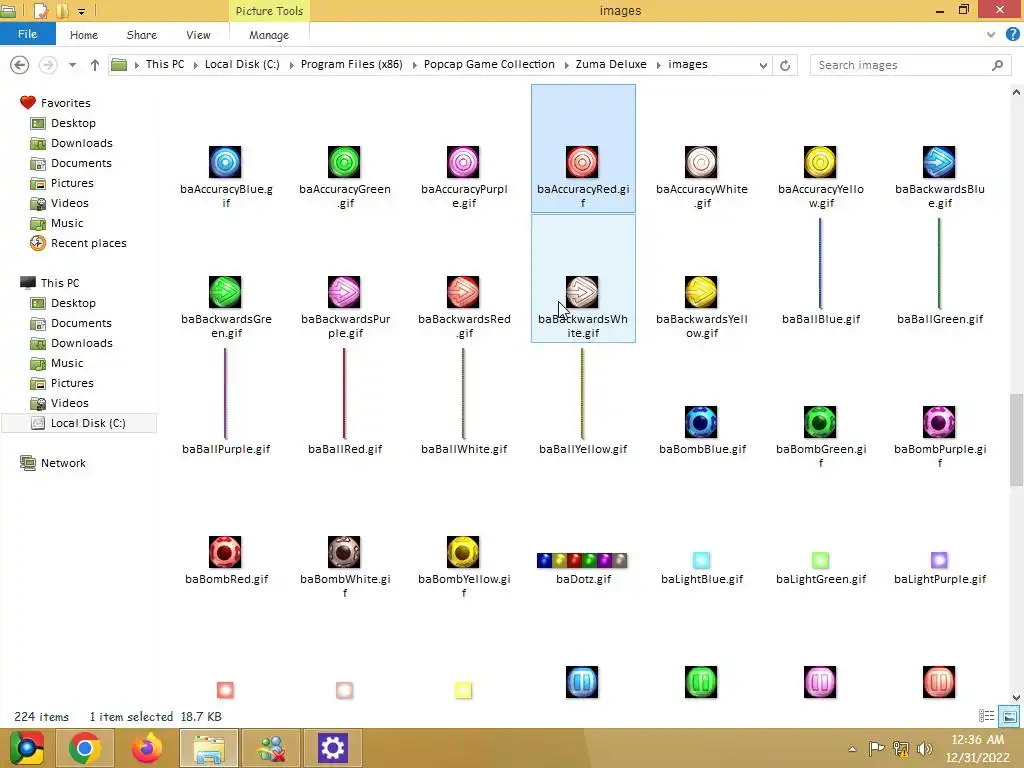This screenshot has height=768, width=1024.
Task: Open the Share ribbon tab
Action: 142,35
